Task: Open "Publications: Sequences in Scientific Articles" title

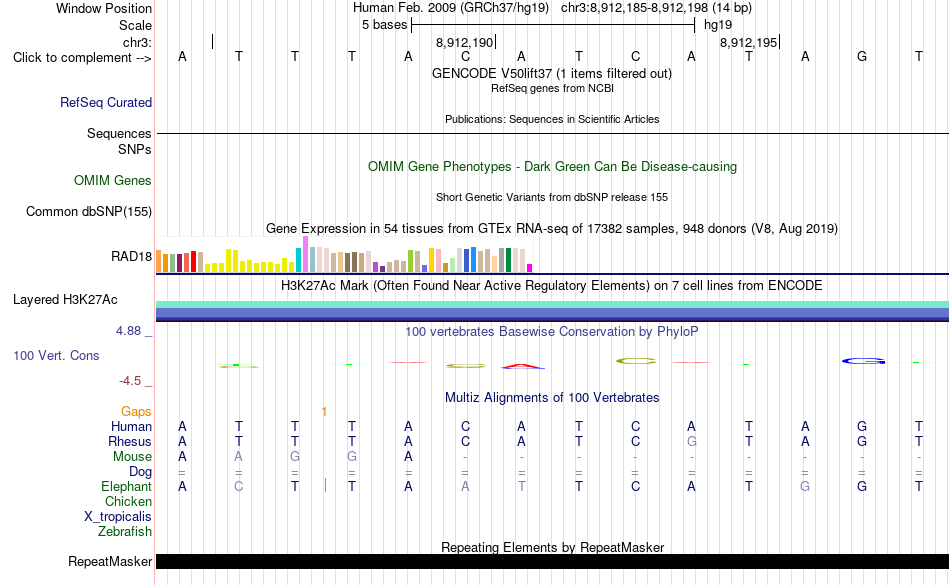Action: pyautogui.click(x=552, y=119)
